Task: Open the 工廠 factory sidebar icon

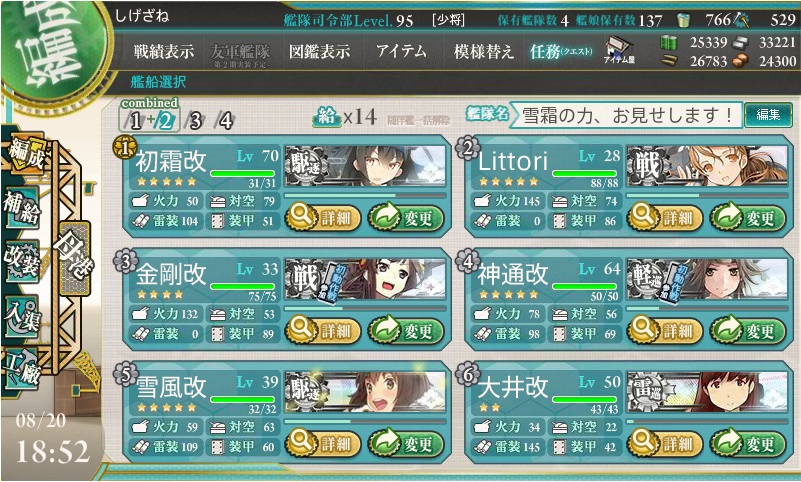Action: click(x=21, y=369)
